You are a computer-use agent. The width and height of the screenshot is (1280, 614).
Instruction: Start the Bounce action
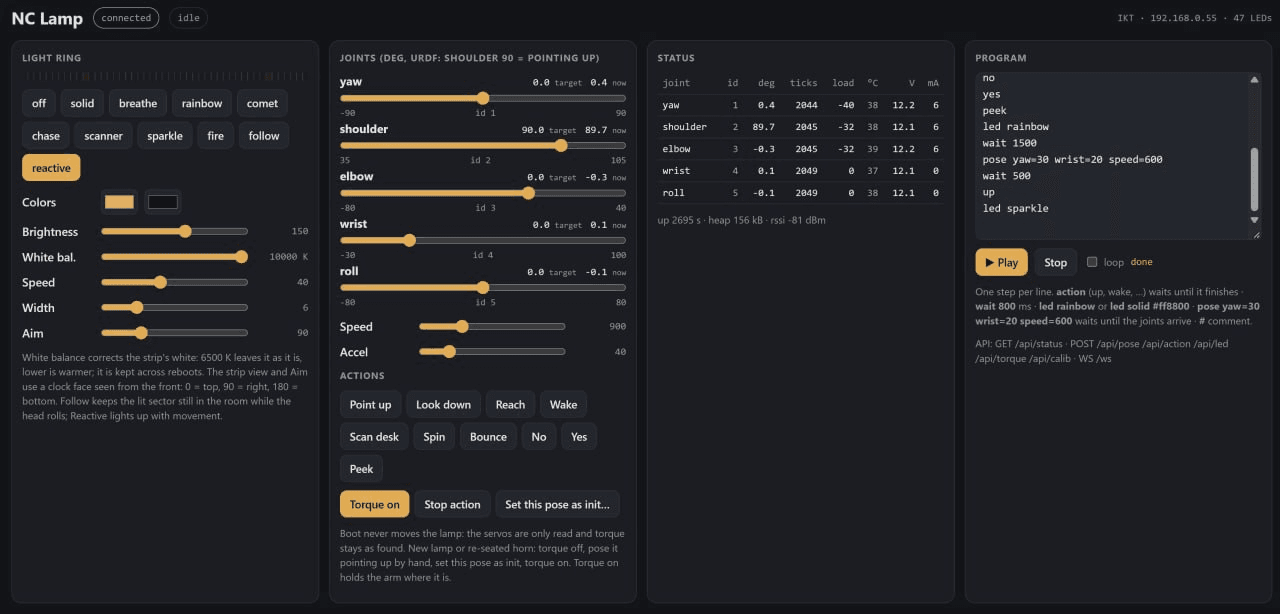tap(488, 436)
